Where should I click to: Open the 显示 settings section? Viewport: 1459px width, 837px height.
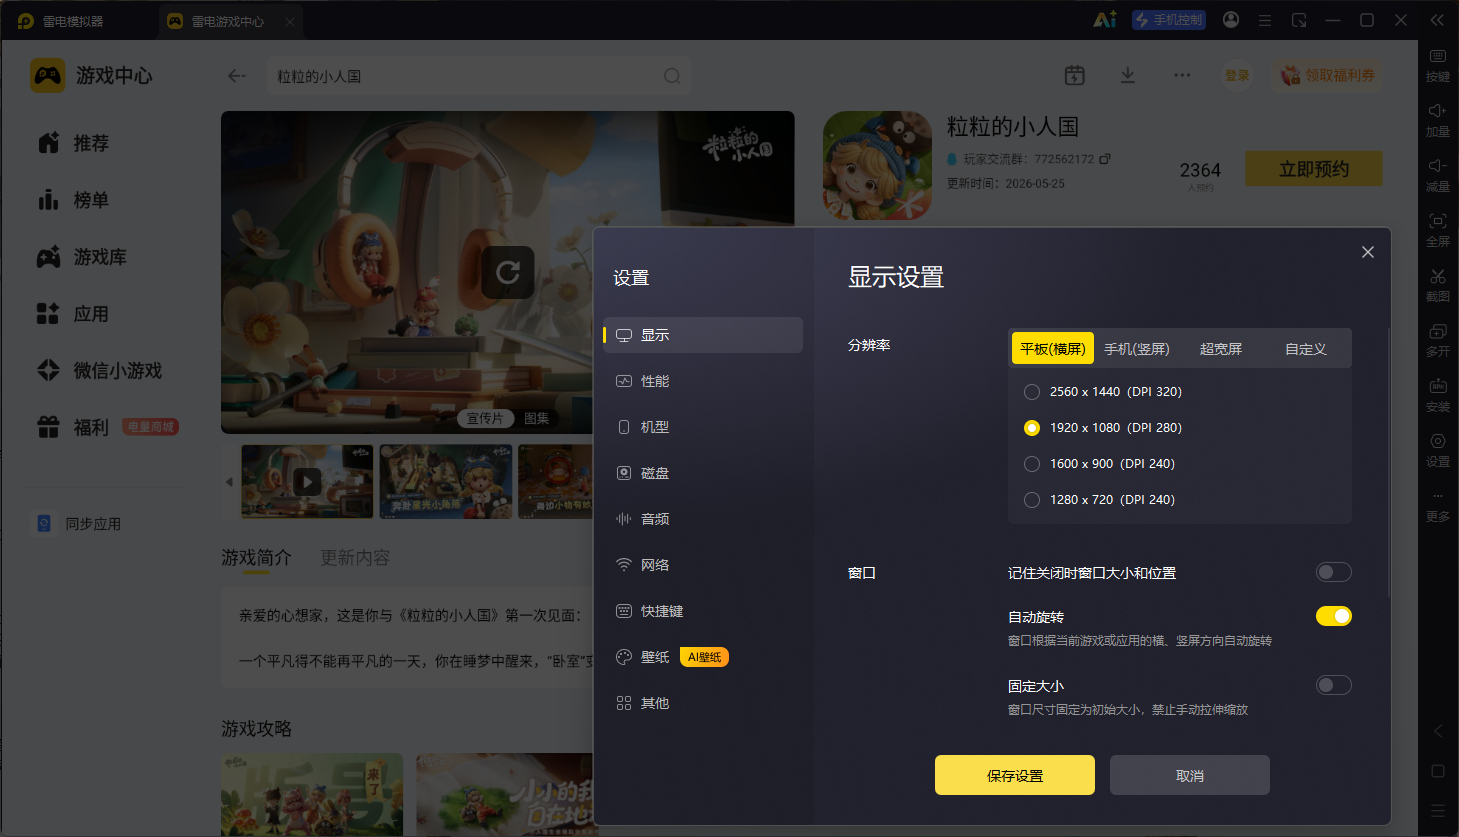point(703,335)
